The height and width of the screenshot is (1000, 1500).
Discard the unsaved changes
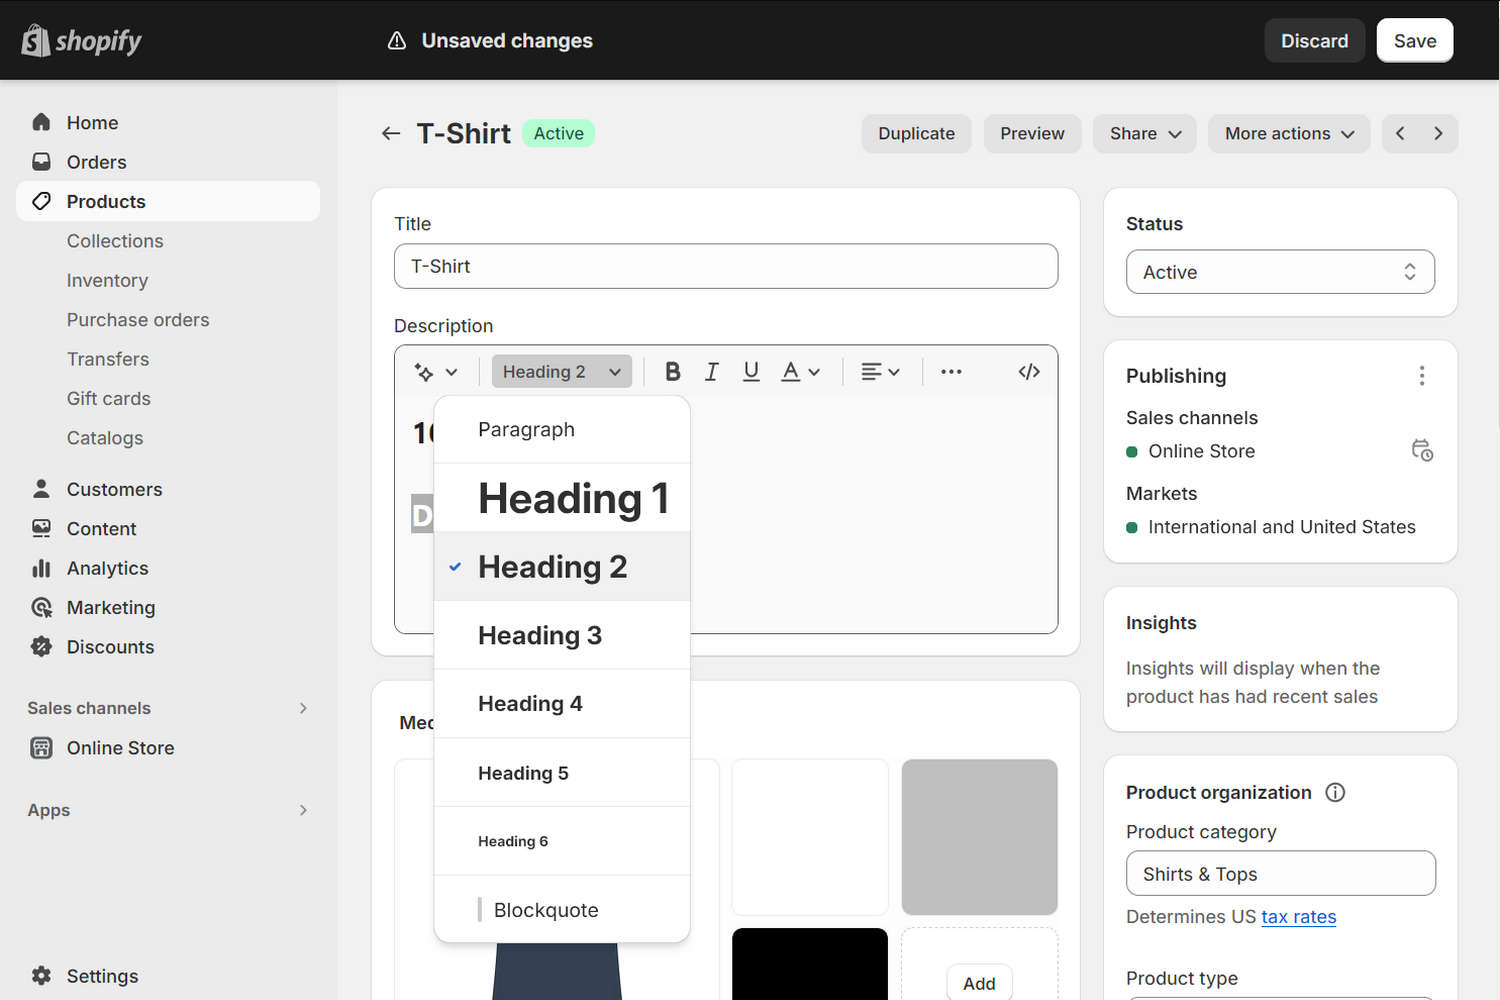(x=1314, y=40)
